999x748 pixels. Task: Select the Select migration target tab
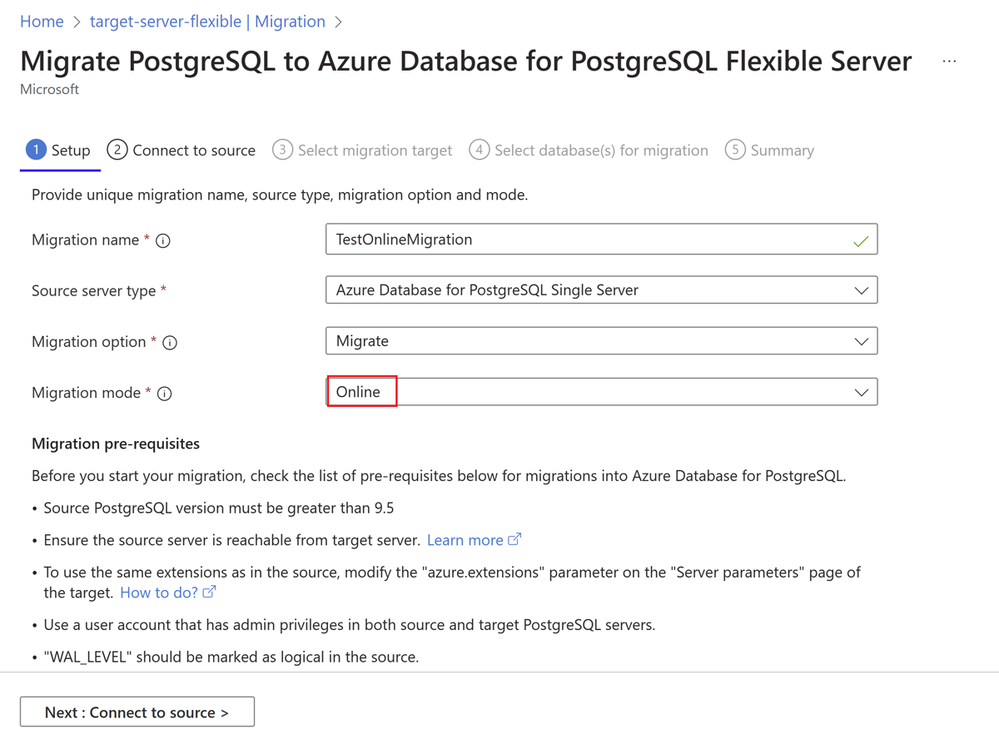362,150
